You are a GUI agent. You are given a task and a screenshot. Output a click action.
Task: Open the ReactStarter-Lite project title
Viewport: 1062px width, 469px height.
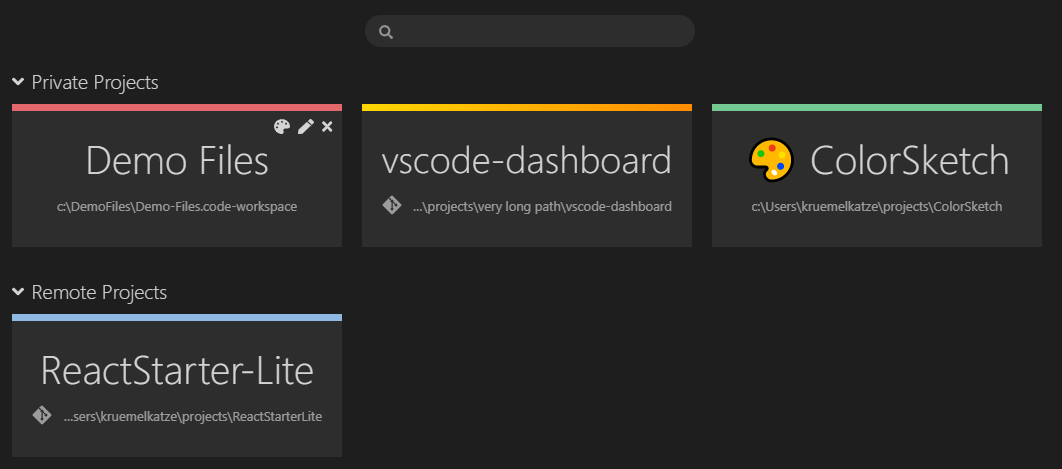point(177,371)
